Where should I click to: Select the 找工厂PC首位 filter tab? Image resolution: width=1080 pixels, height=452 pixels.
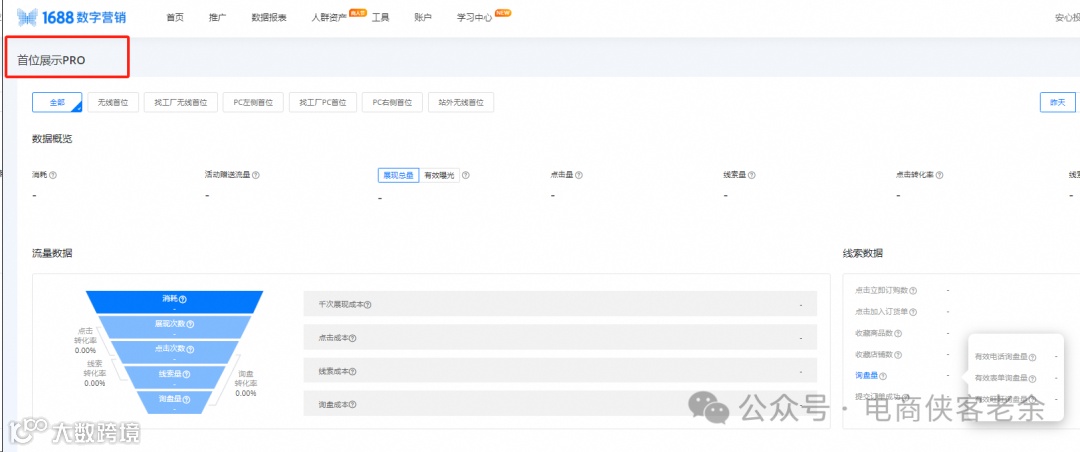(323, 103)
